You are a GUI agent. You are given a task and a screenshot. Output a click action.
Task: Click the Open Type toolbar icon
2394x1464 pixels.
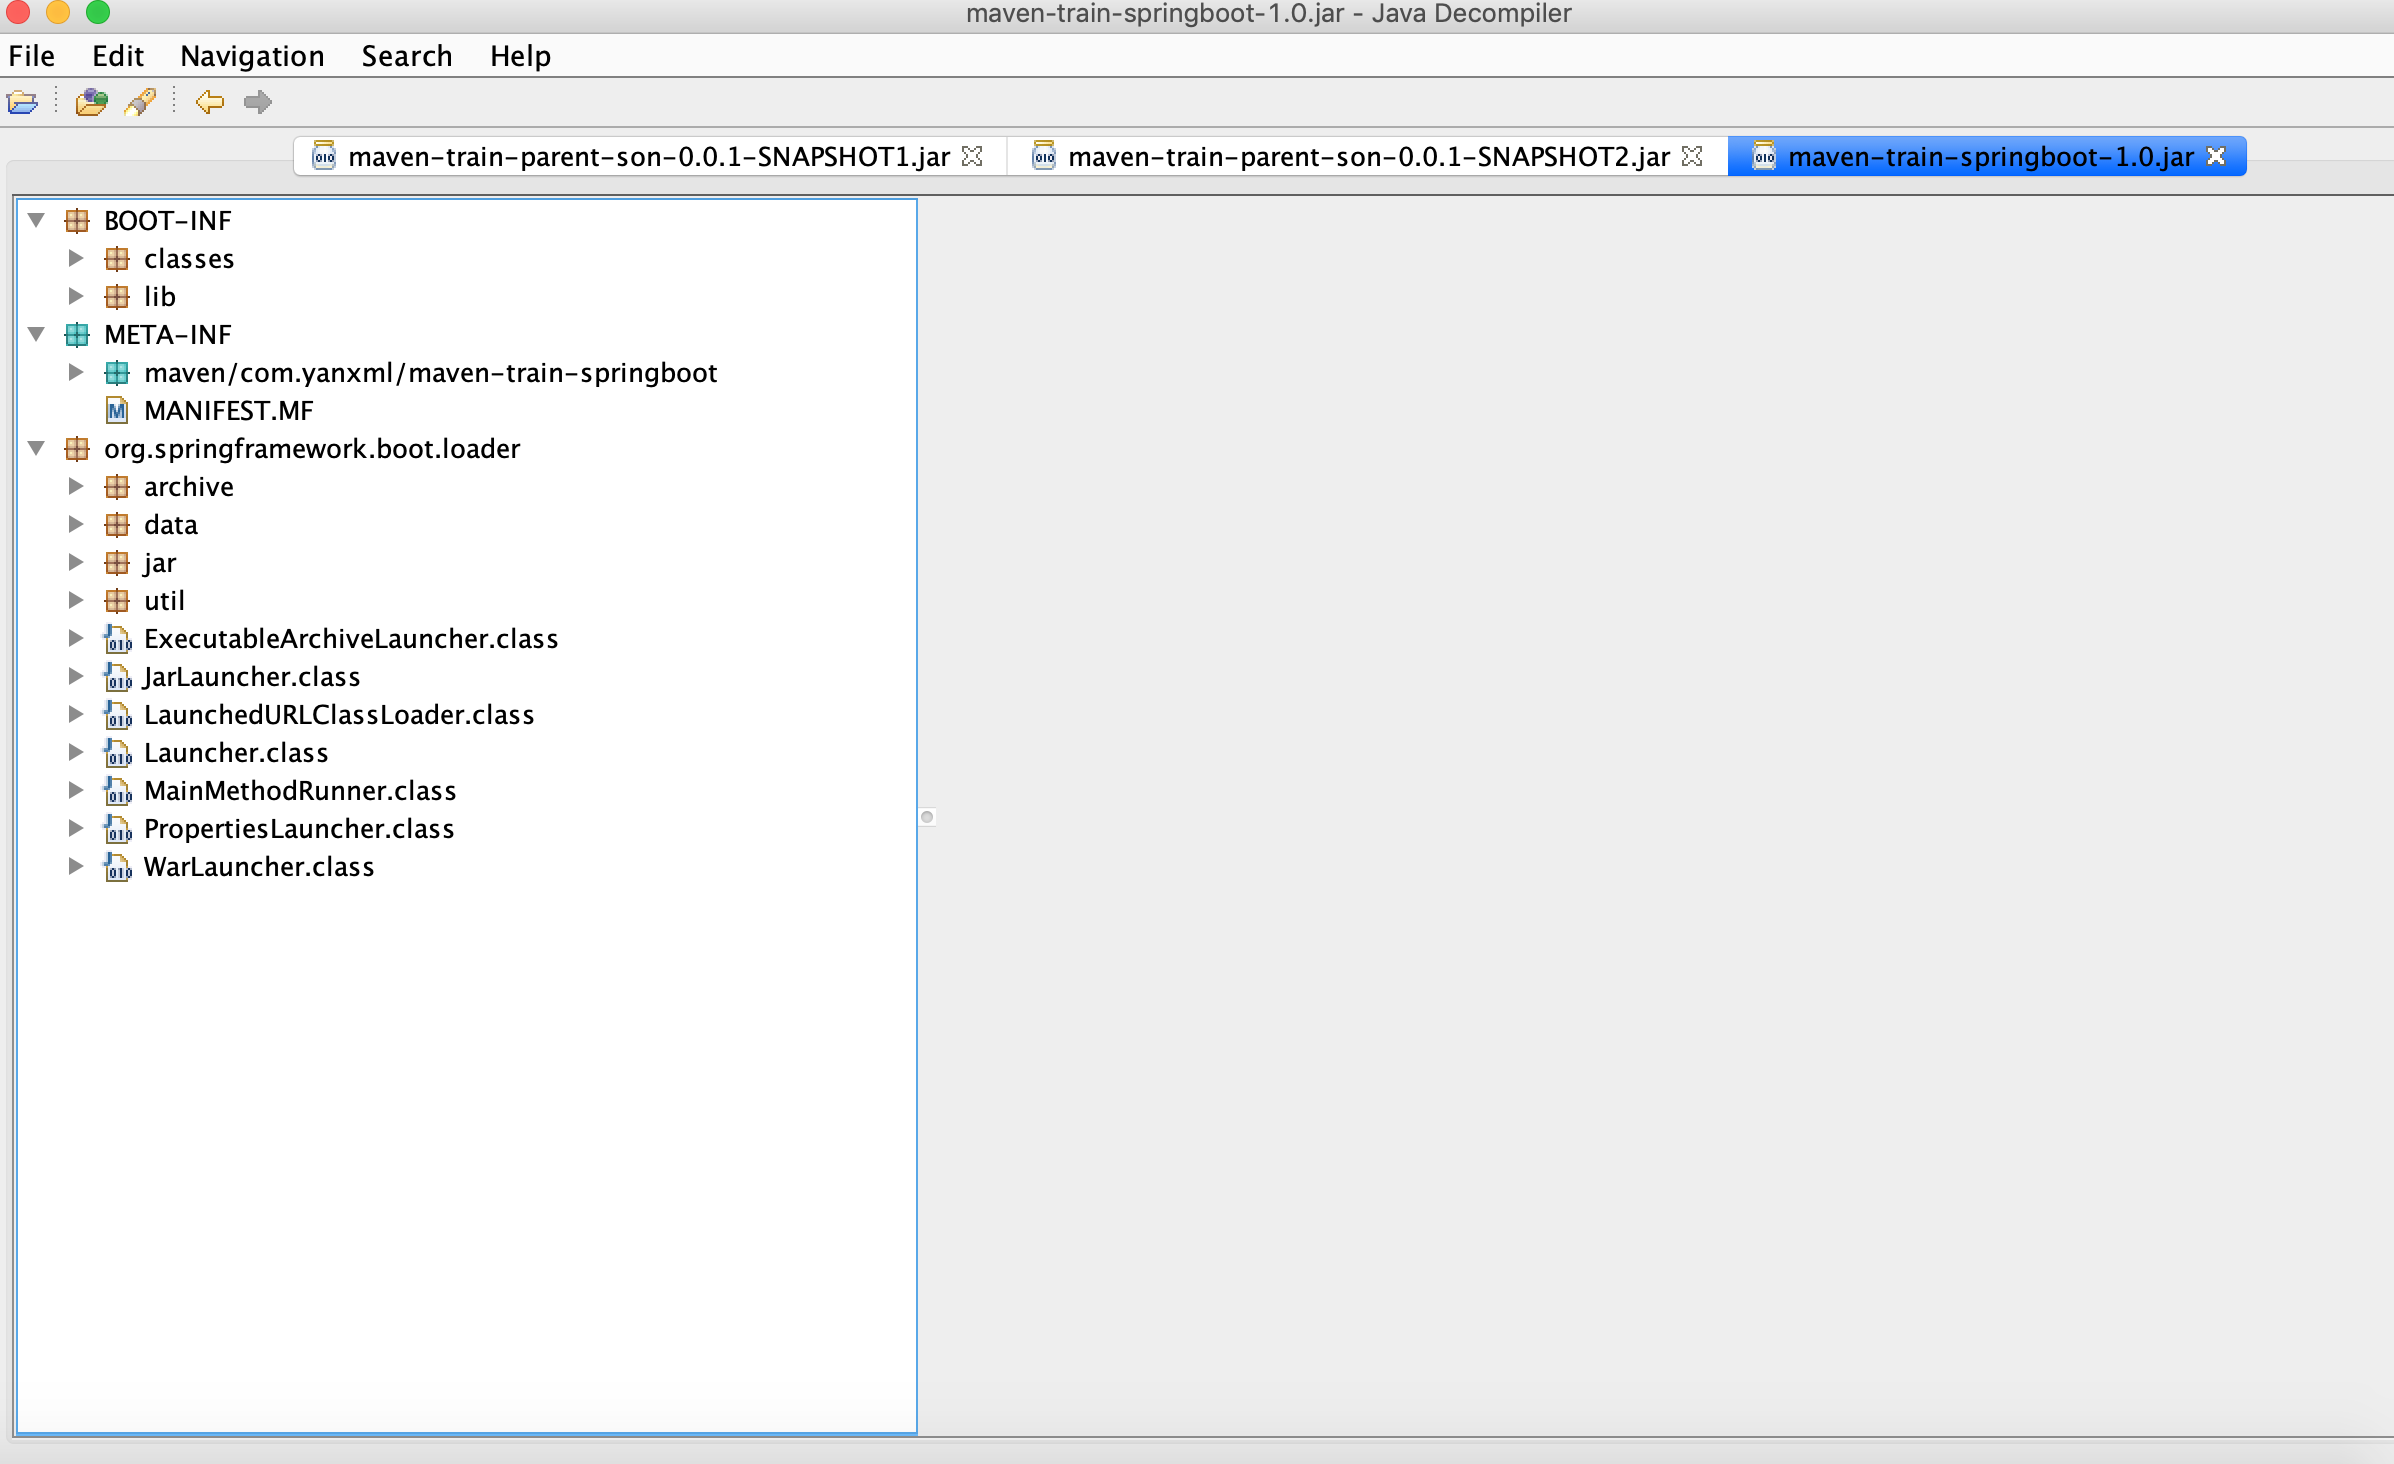91,102
